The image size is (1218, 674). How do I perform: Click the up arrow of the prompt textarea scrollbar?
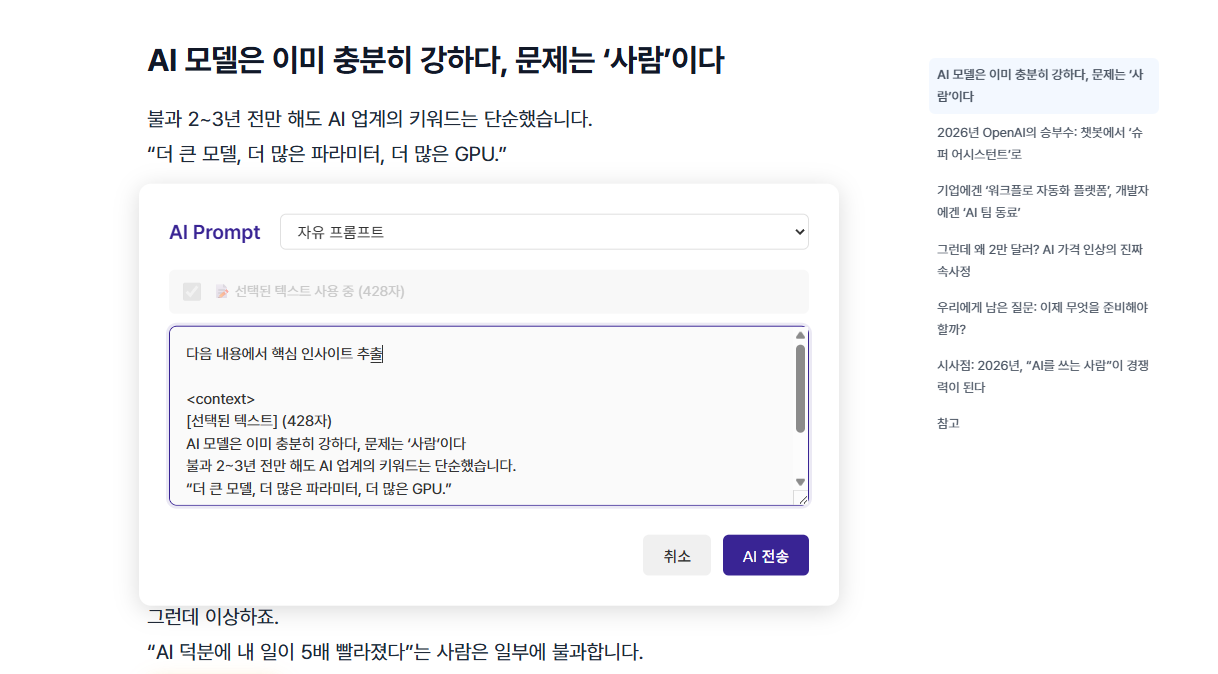point(800,336)
